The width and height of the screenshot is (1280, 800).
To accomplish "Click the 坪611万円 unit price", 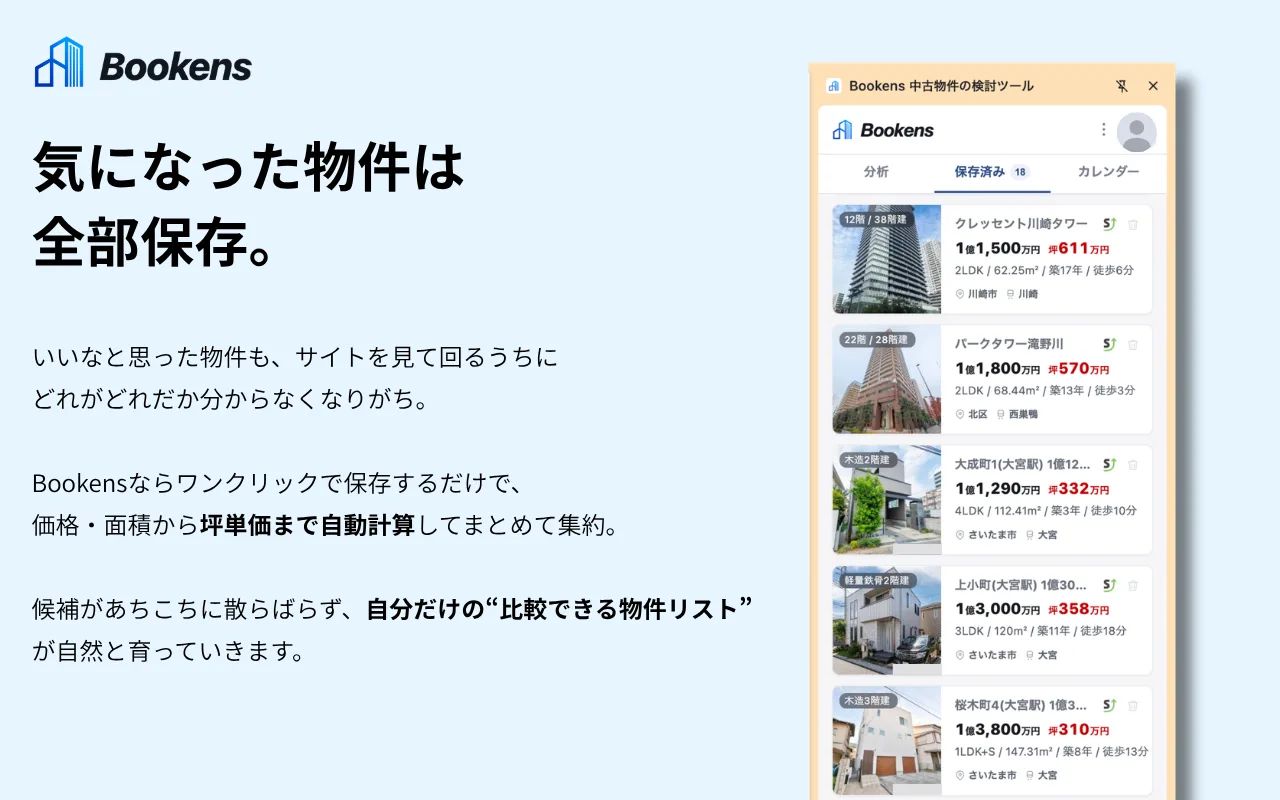I will coord(1079,248).
